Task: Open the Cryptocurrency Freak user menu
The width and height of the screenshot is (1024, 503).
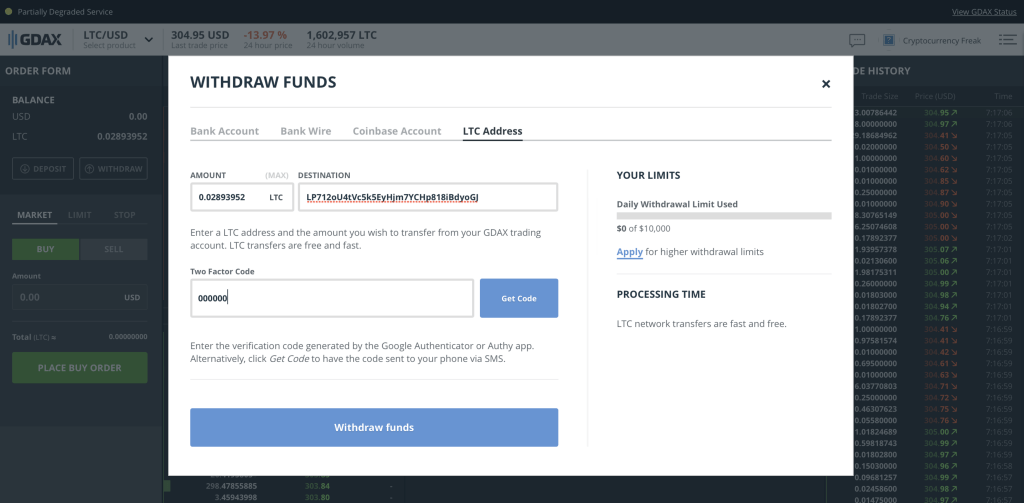Action: click(x=942, y=41)
